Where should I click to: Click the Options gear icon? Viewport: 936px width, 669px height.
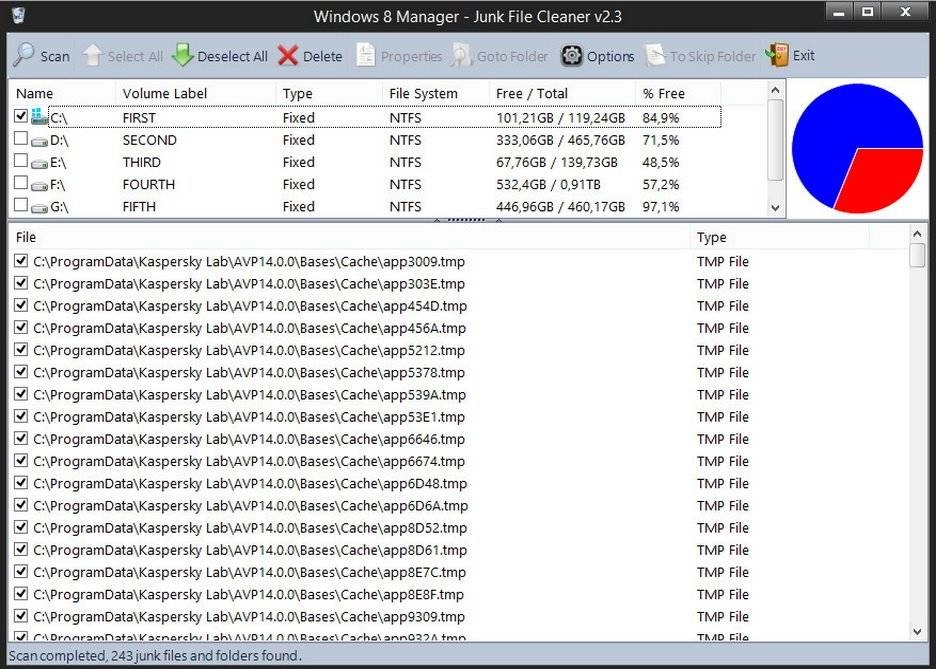click(x=571, y=56)
